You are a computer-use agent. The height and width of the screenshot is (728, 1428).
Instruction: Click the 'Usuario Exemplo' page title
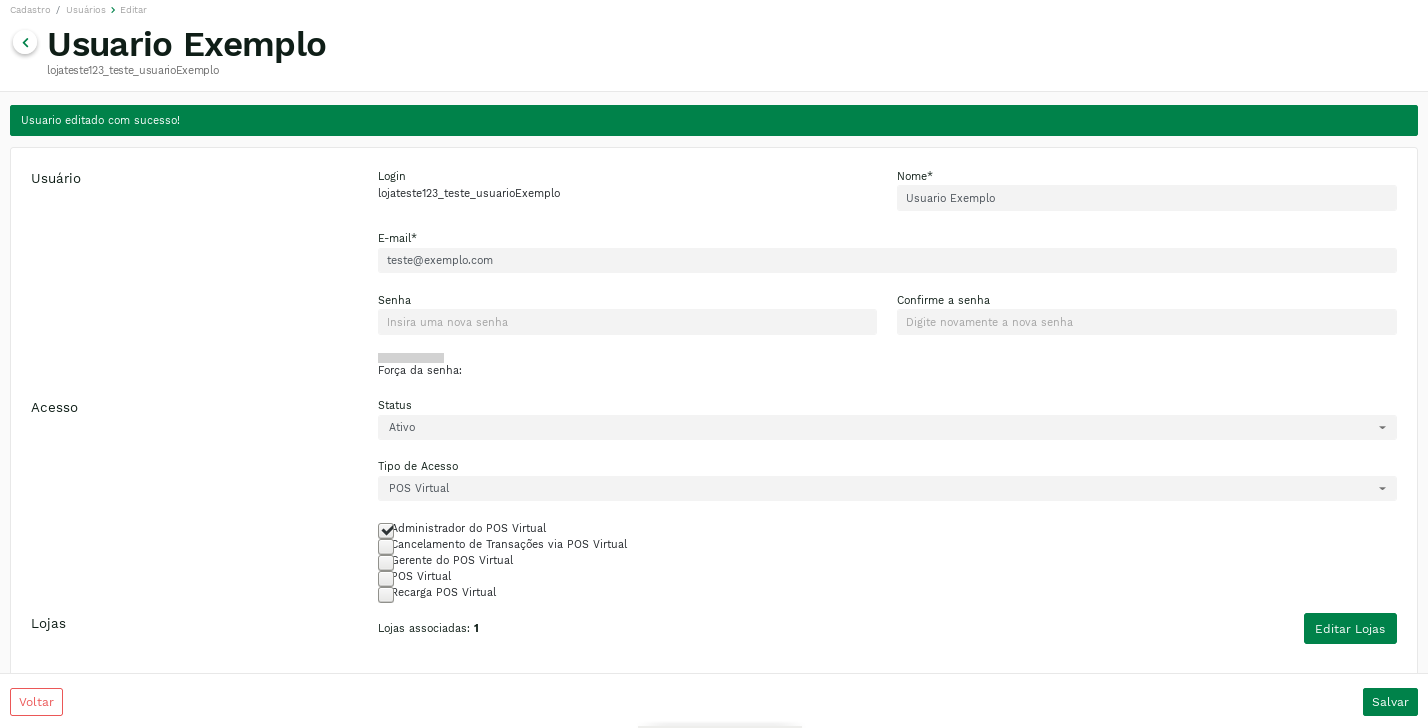(x=187, y=44)
